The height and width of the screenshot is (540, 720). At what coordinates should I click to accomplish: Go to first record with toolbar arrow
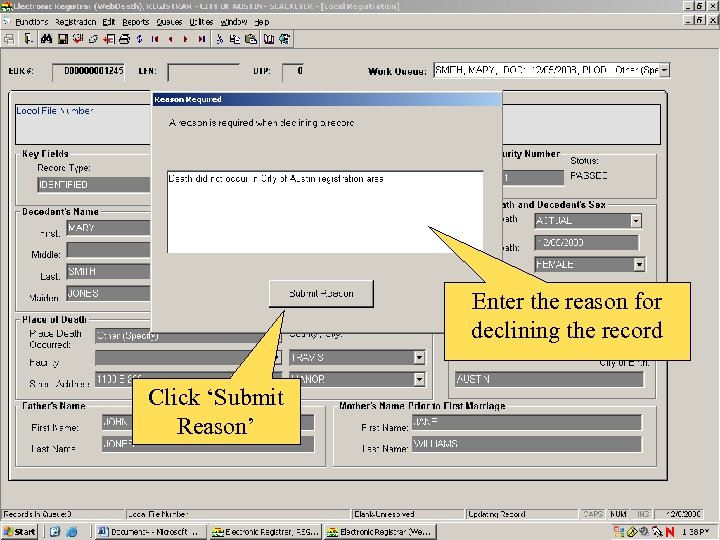[x=155, y=39]
